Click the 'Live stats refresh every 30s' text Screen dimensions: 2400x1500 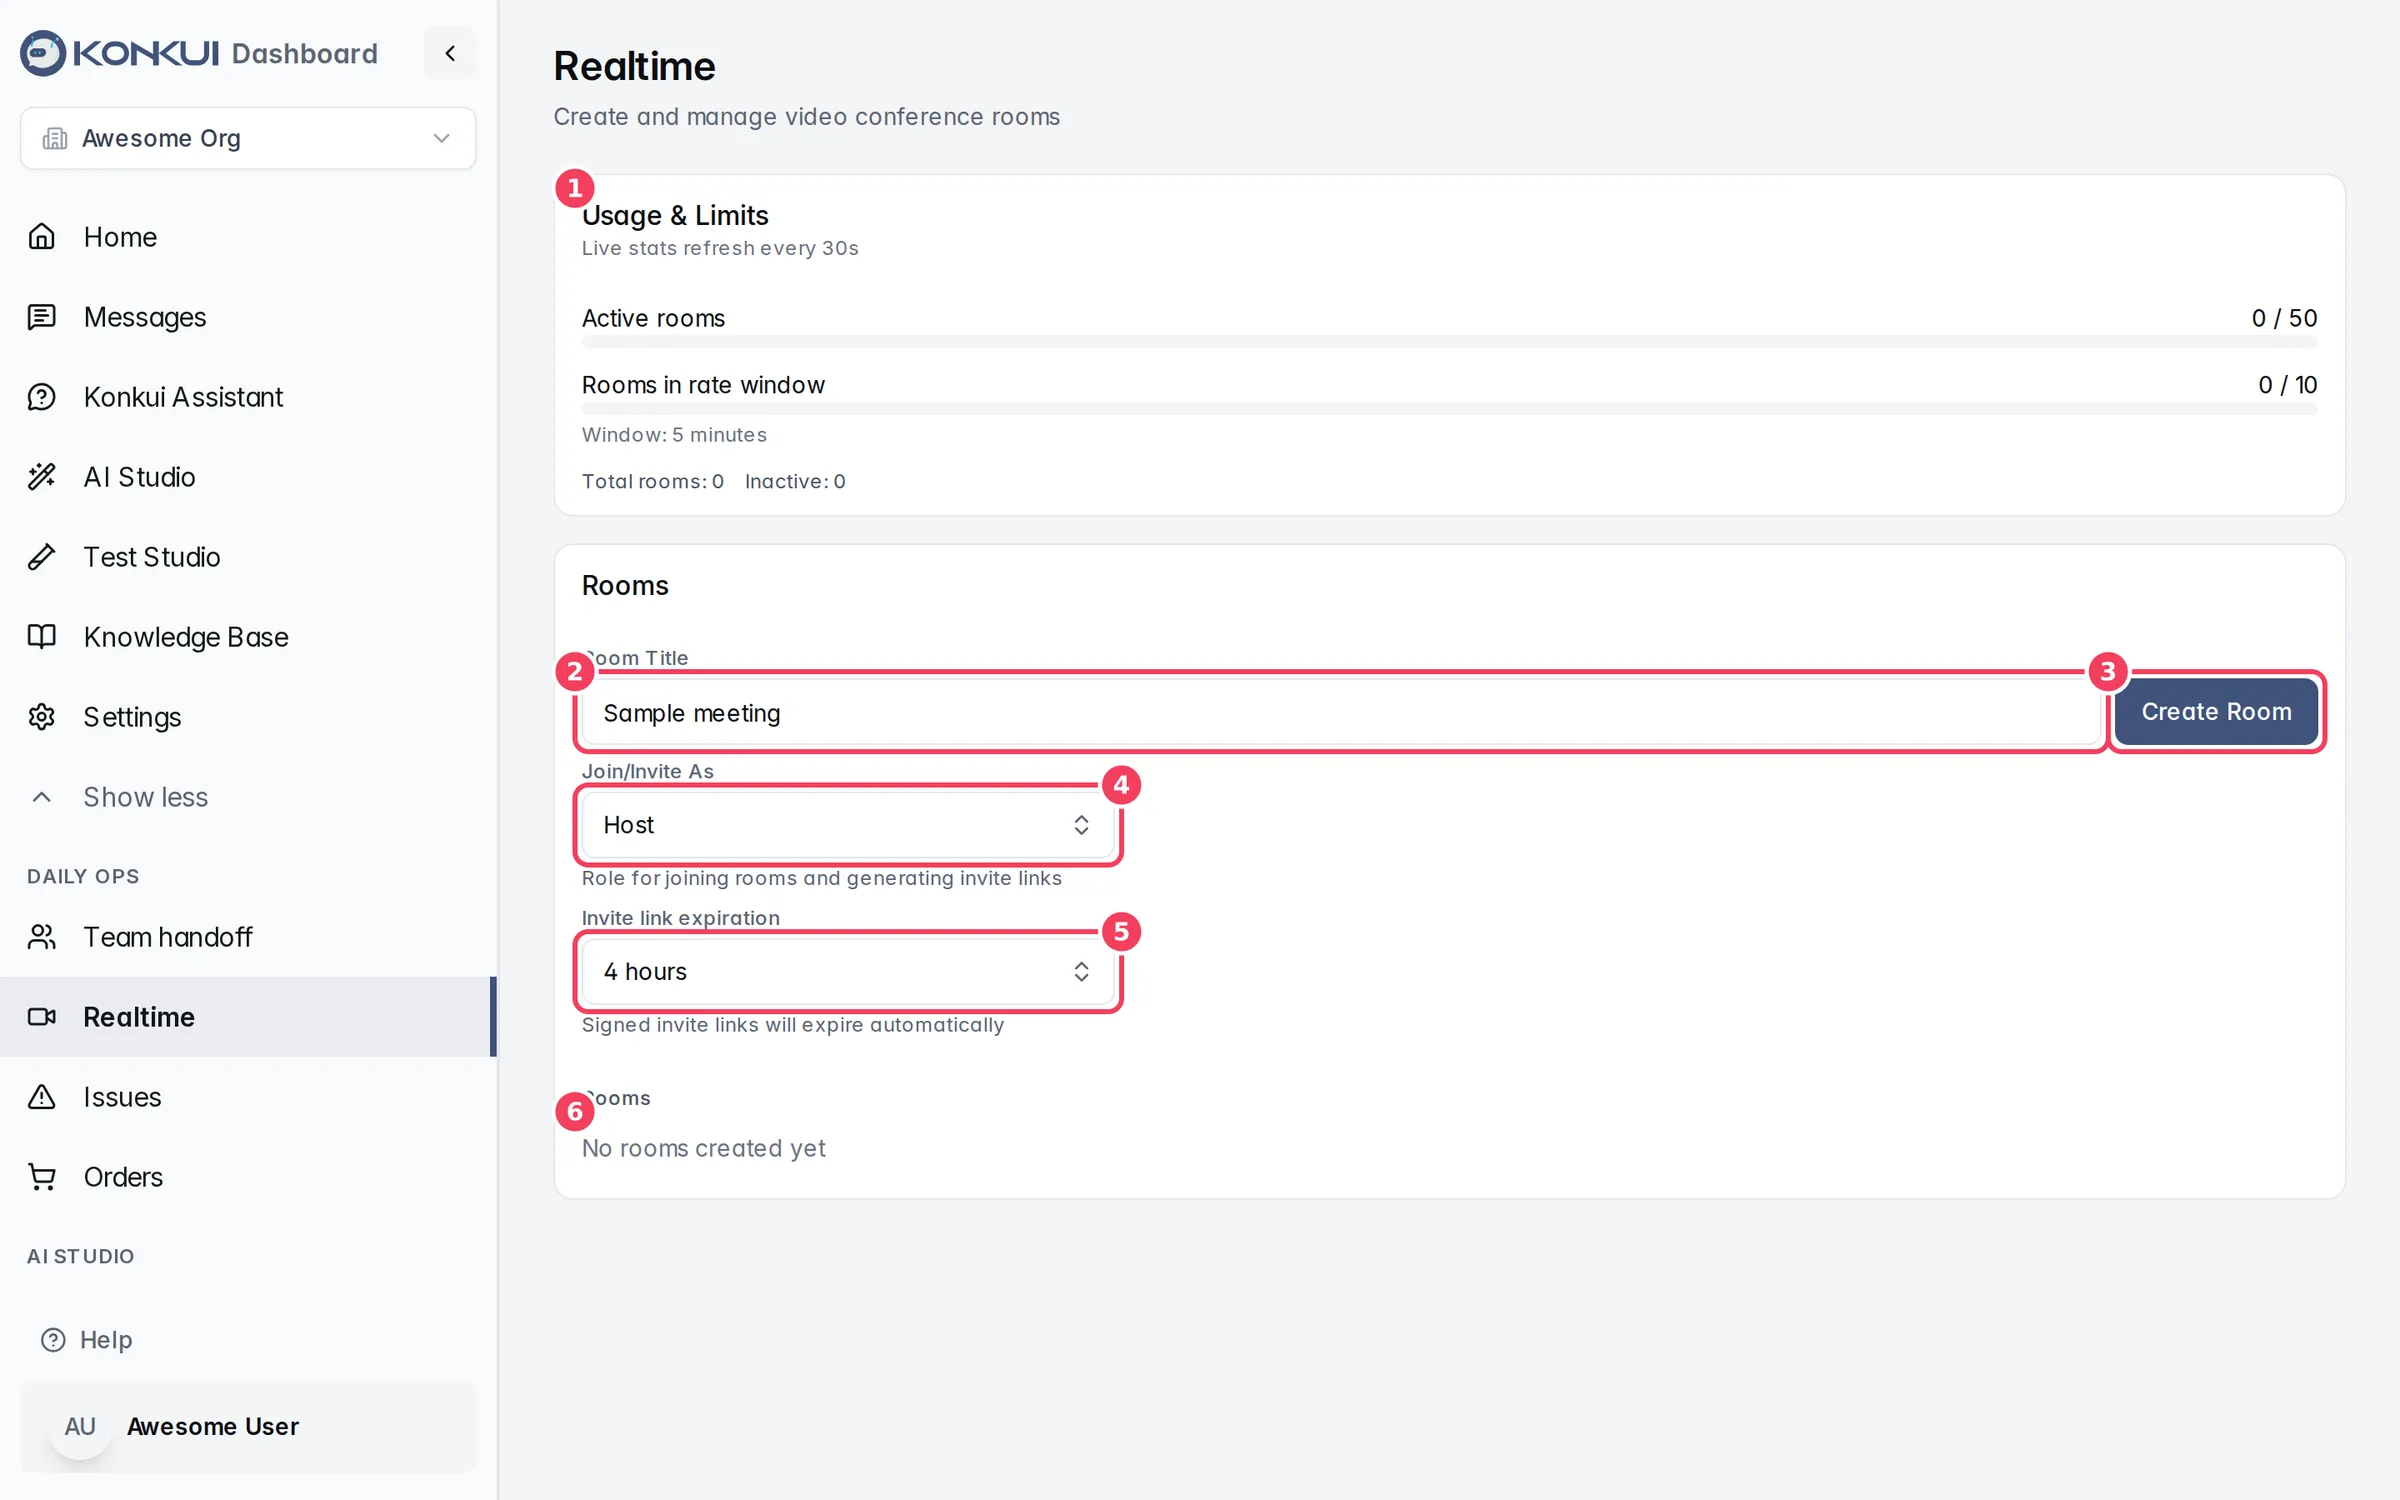click(x=720, y=248)
